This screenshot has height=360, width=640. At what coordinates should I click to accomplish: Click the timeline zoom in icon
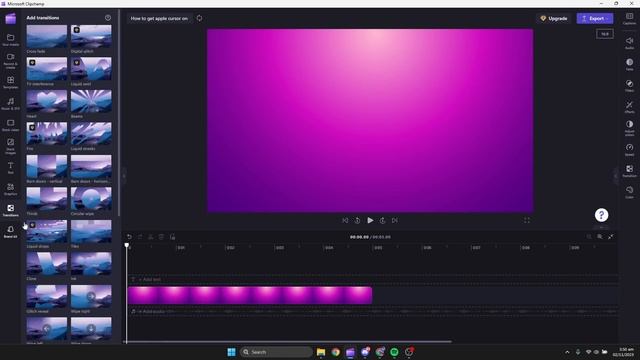[600, 237]
